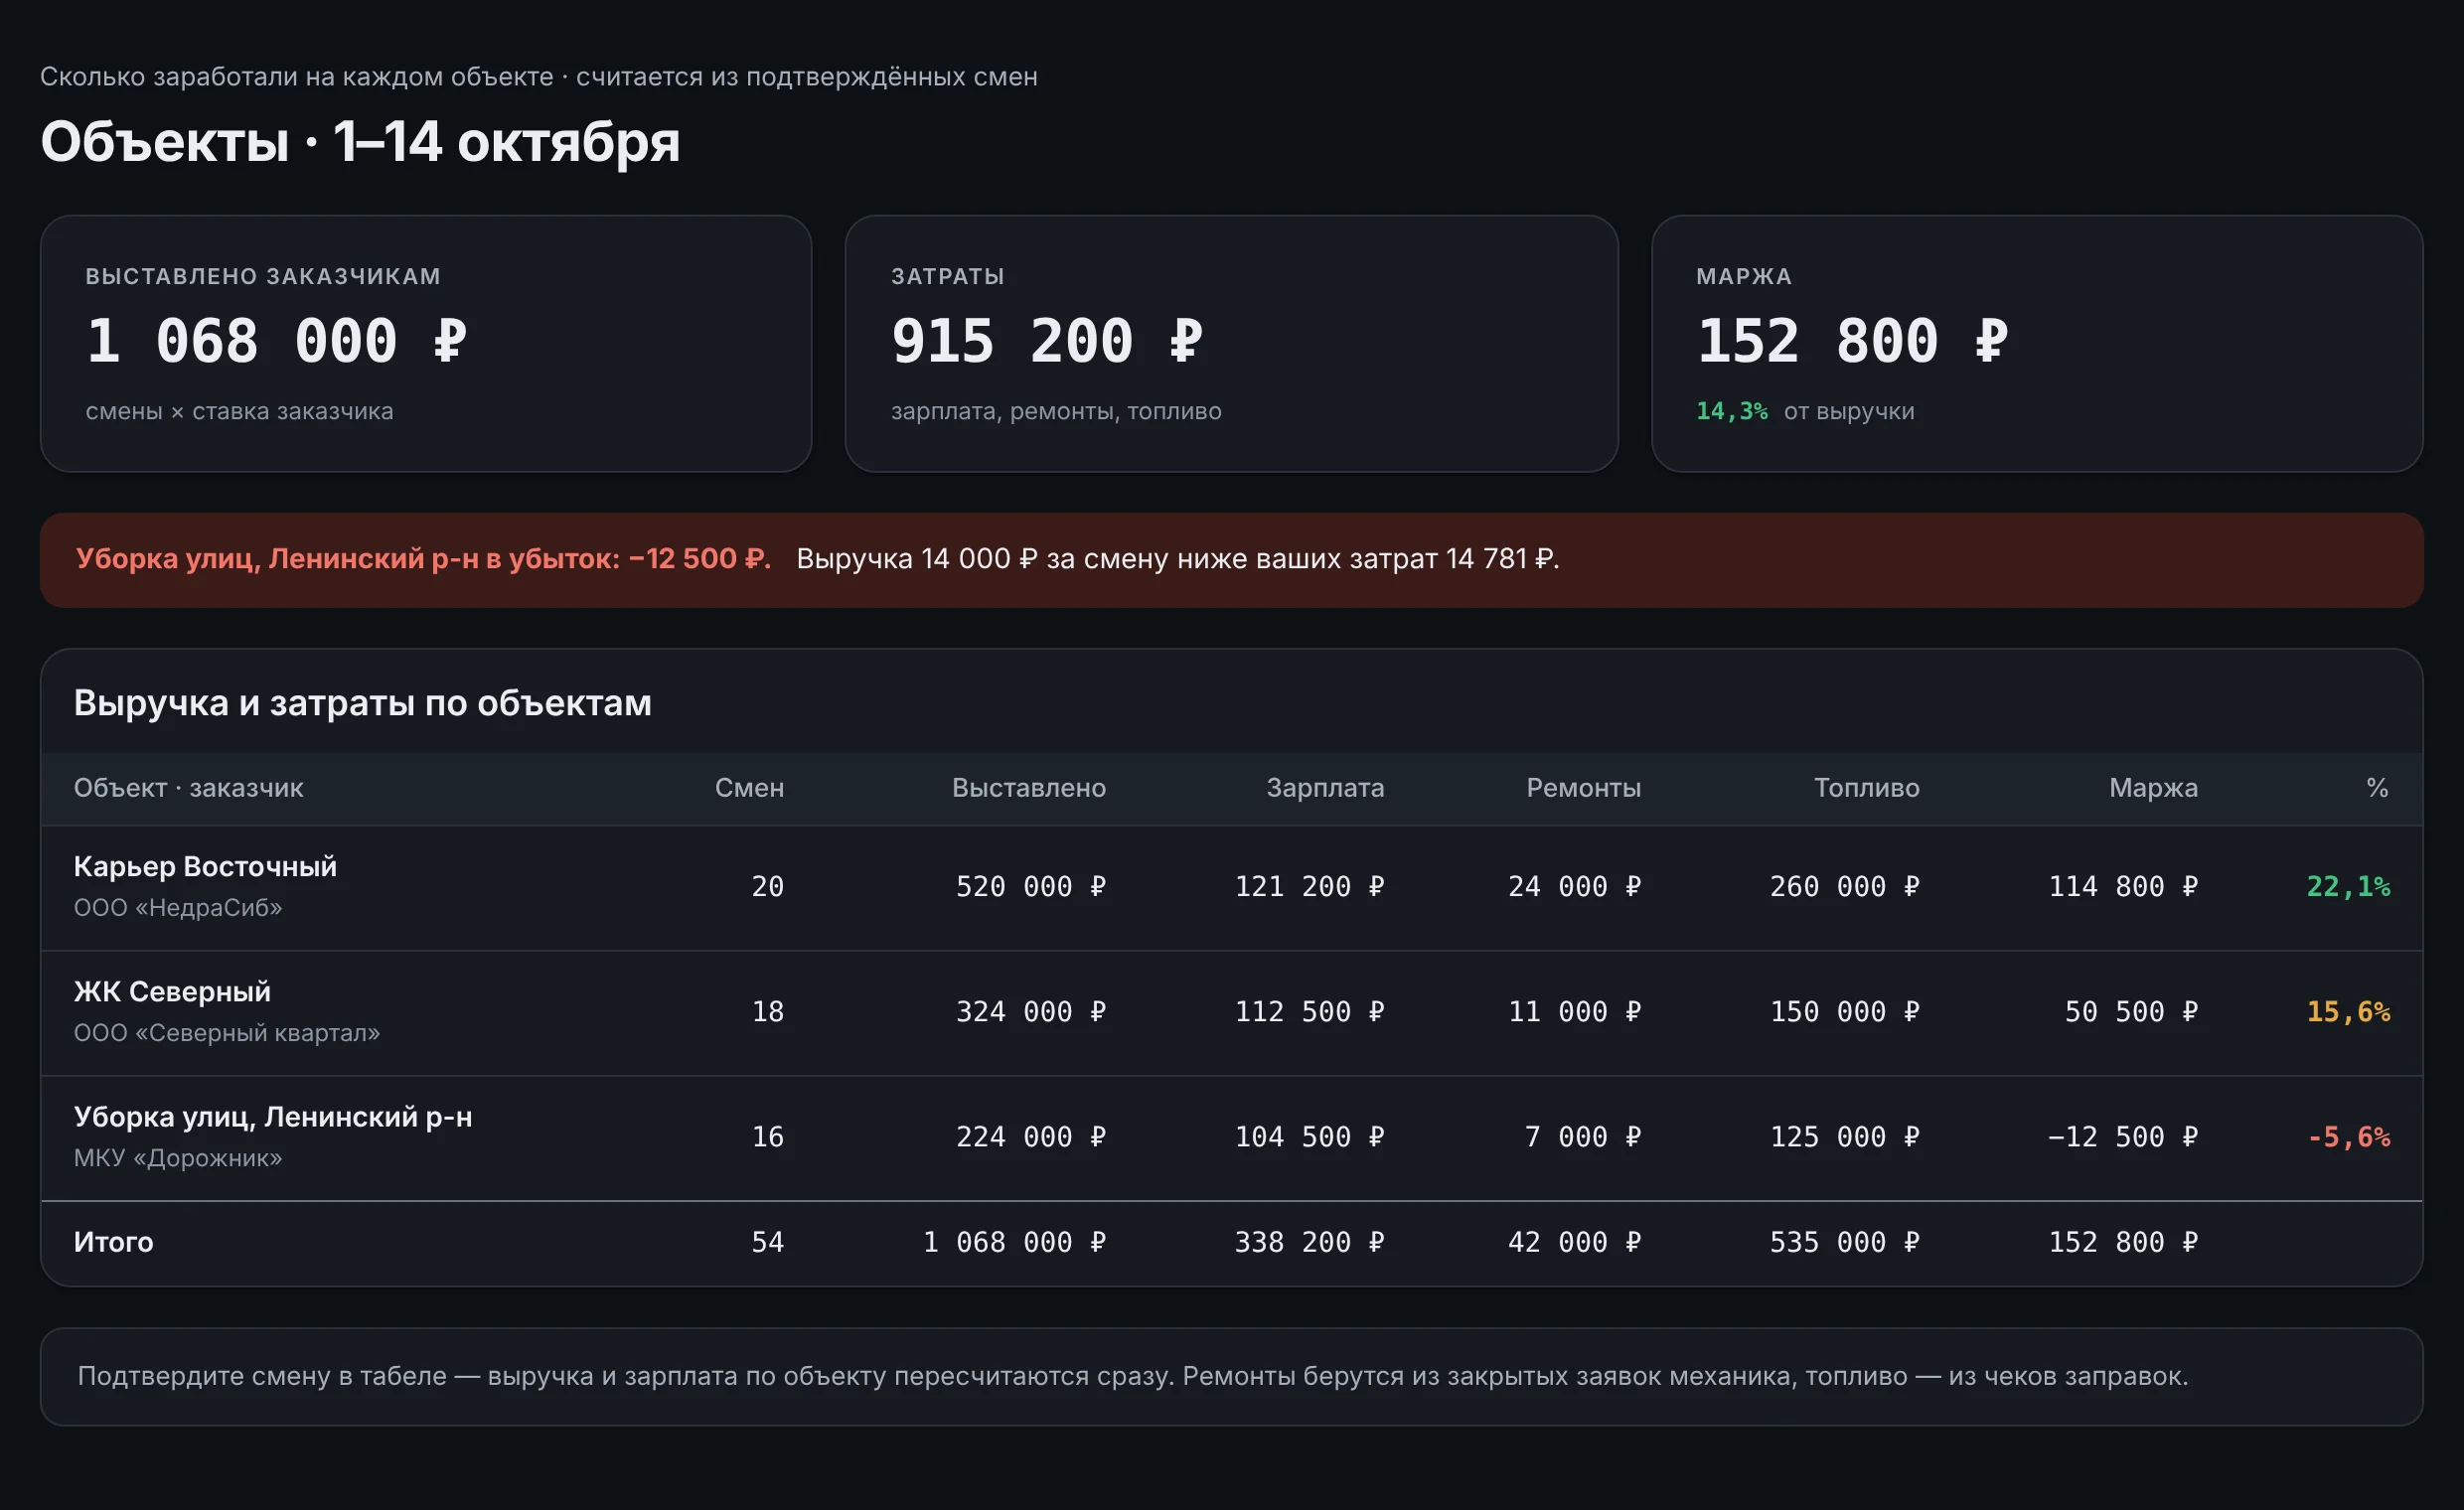Click the customer 'МКУ «Дорожник»'

(x=178, y=1158)
